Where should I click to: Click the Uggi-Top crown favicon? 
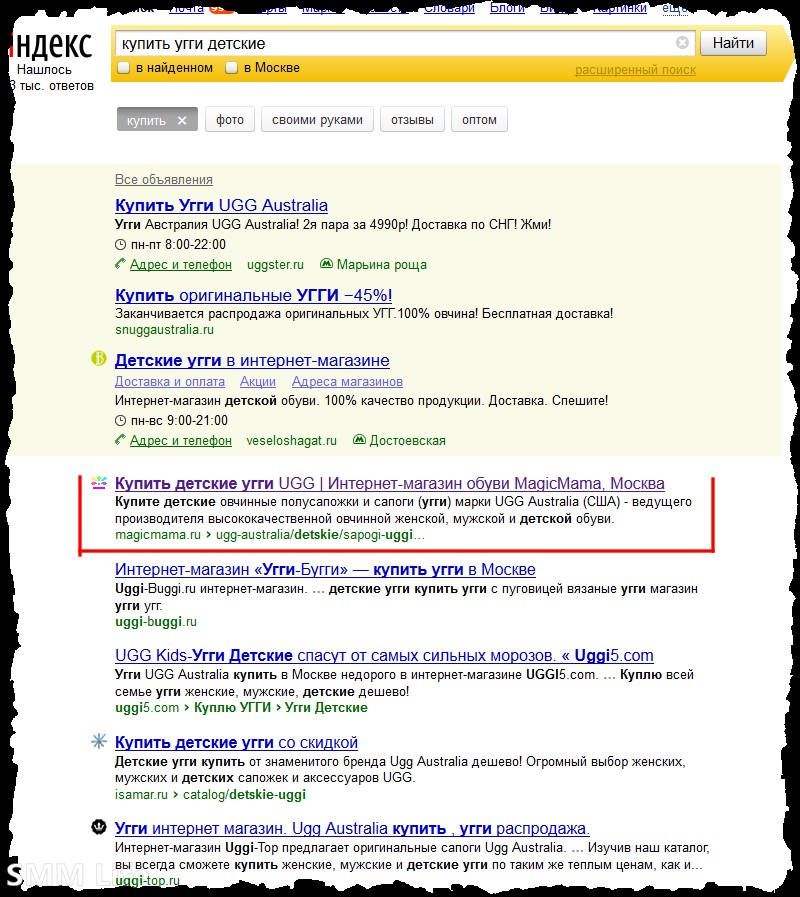click(x=99, y=827)
